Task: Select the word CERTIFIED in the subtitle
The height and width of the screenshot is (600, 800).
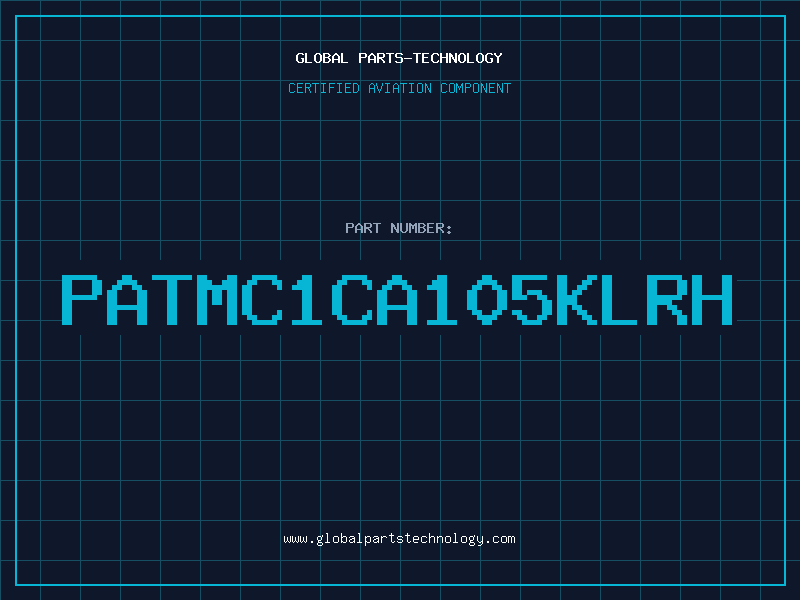Action: click(324, 88)
